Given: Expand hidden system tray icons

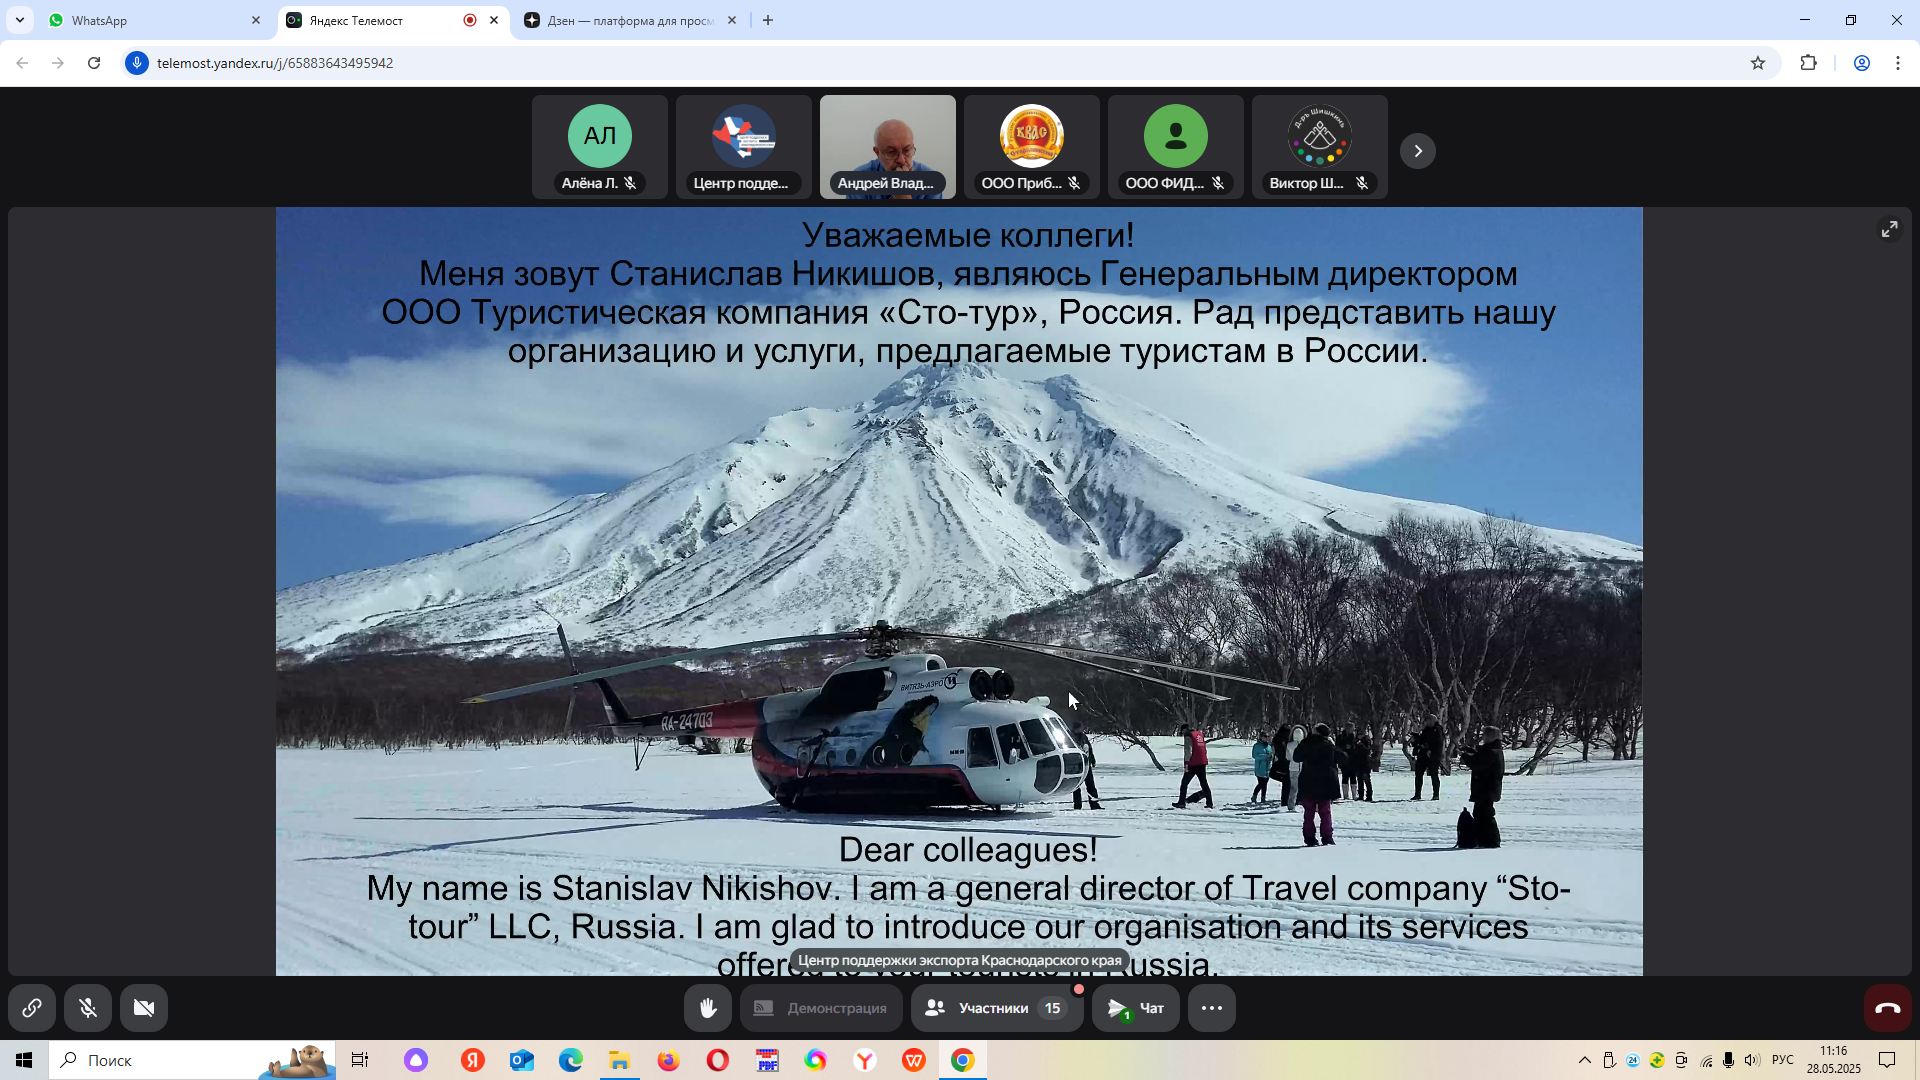Looking at the screenshot, I should pyautogui.click(x=1584, y=1060).
